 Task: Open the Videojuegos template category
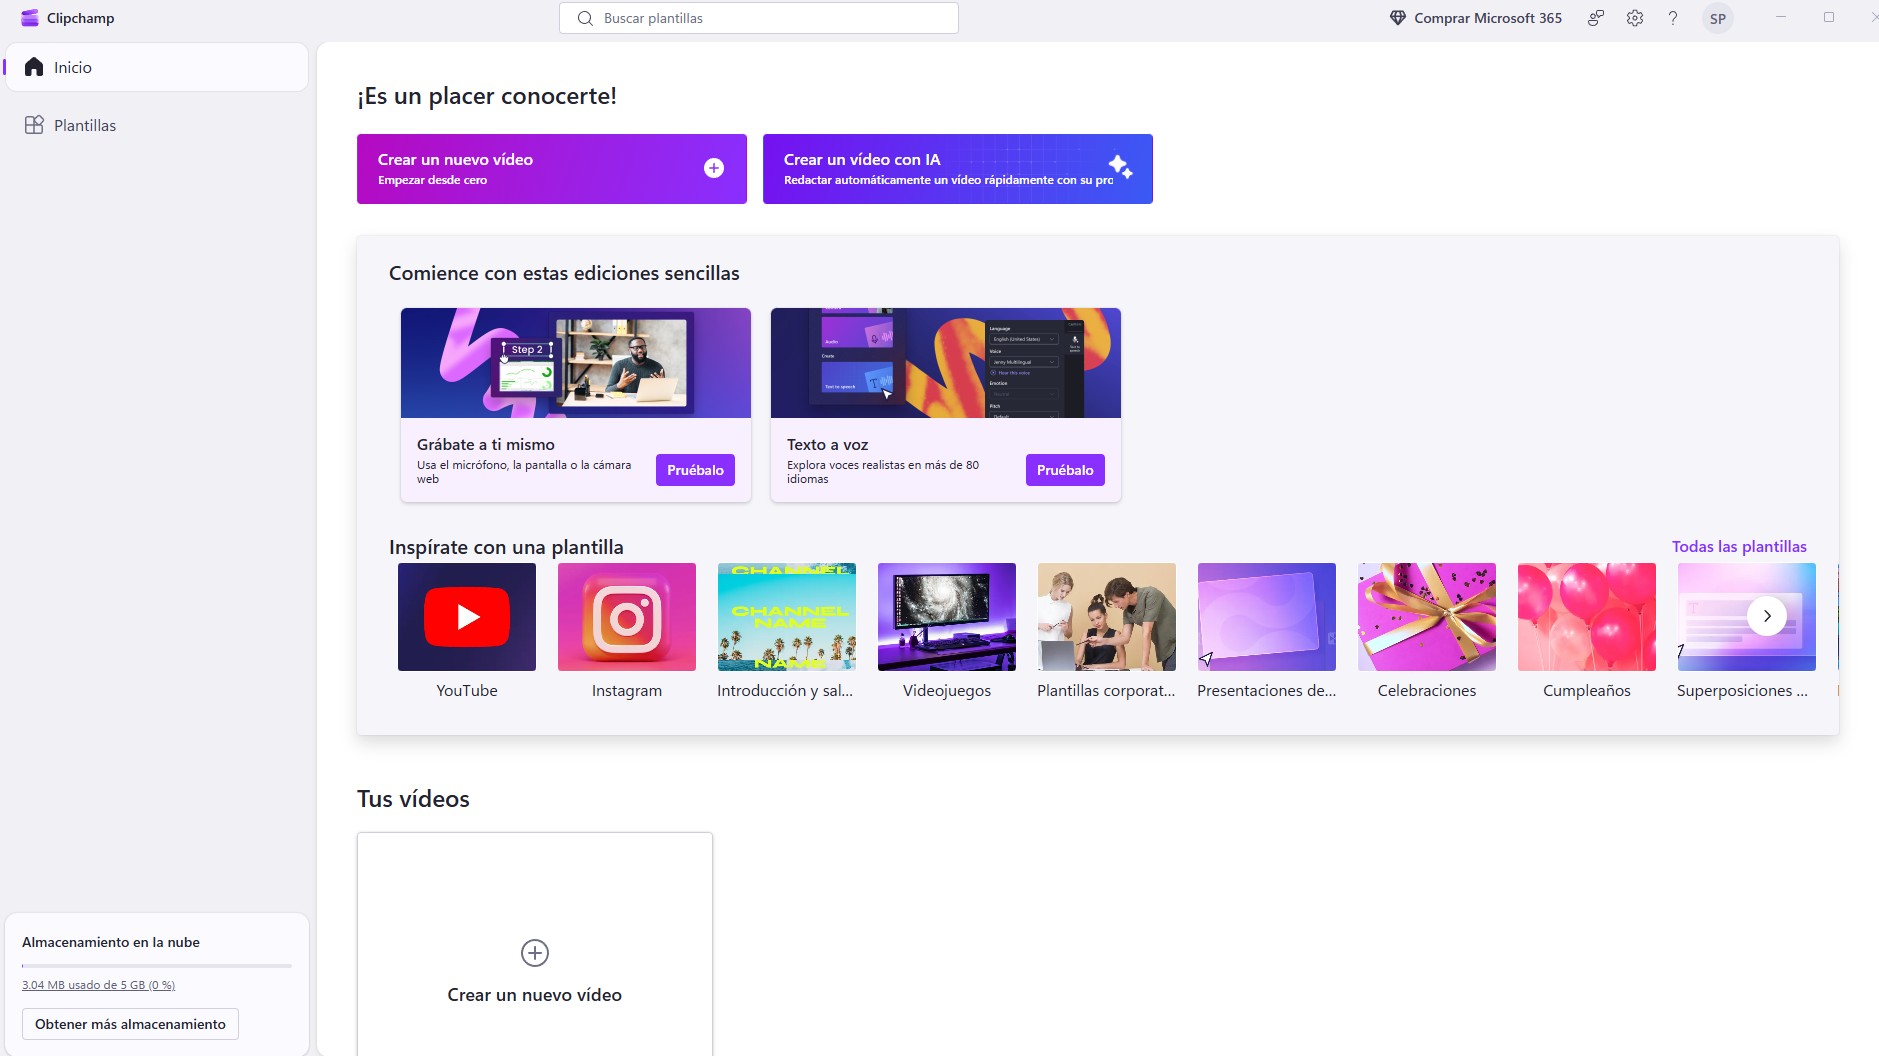coord(946,616)
